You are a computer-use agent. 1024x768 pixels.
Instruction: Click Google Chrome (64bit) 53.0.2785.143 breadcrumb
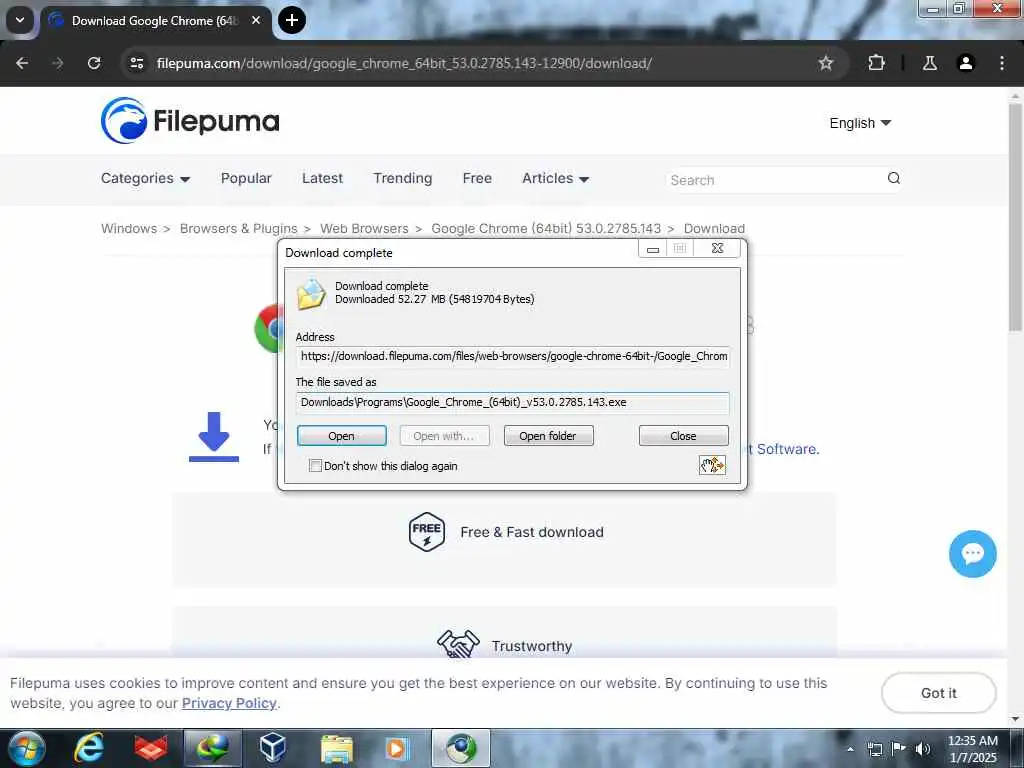[x=546, y=229]
